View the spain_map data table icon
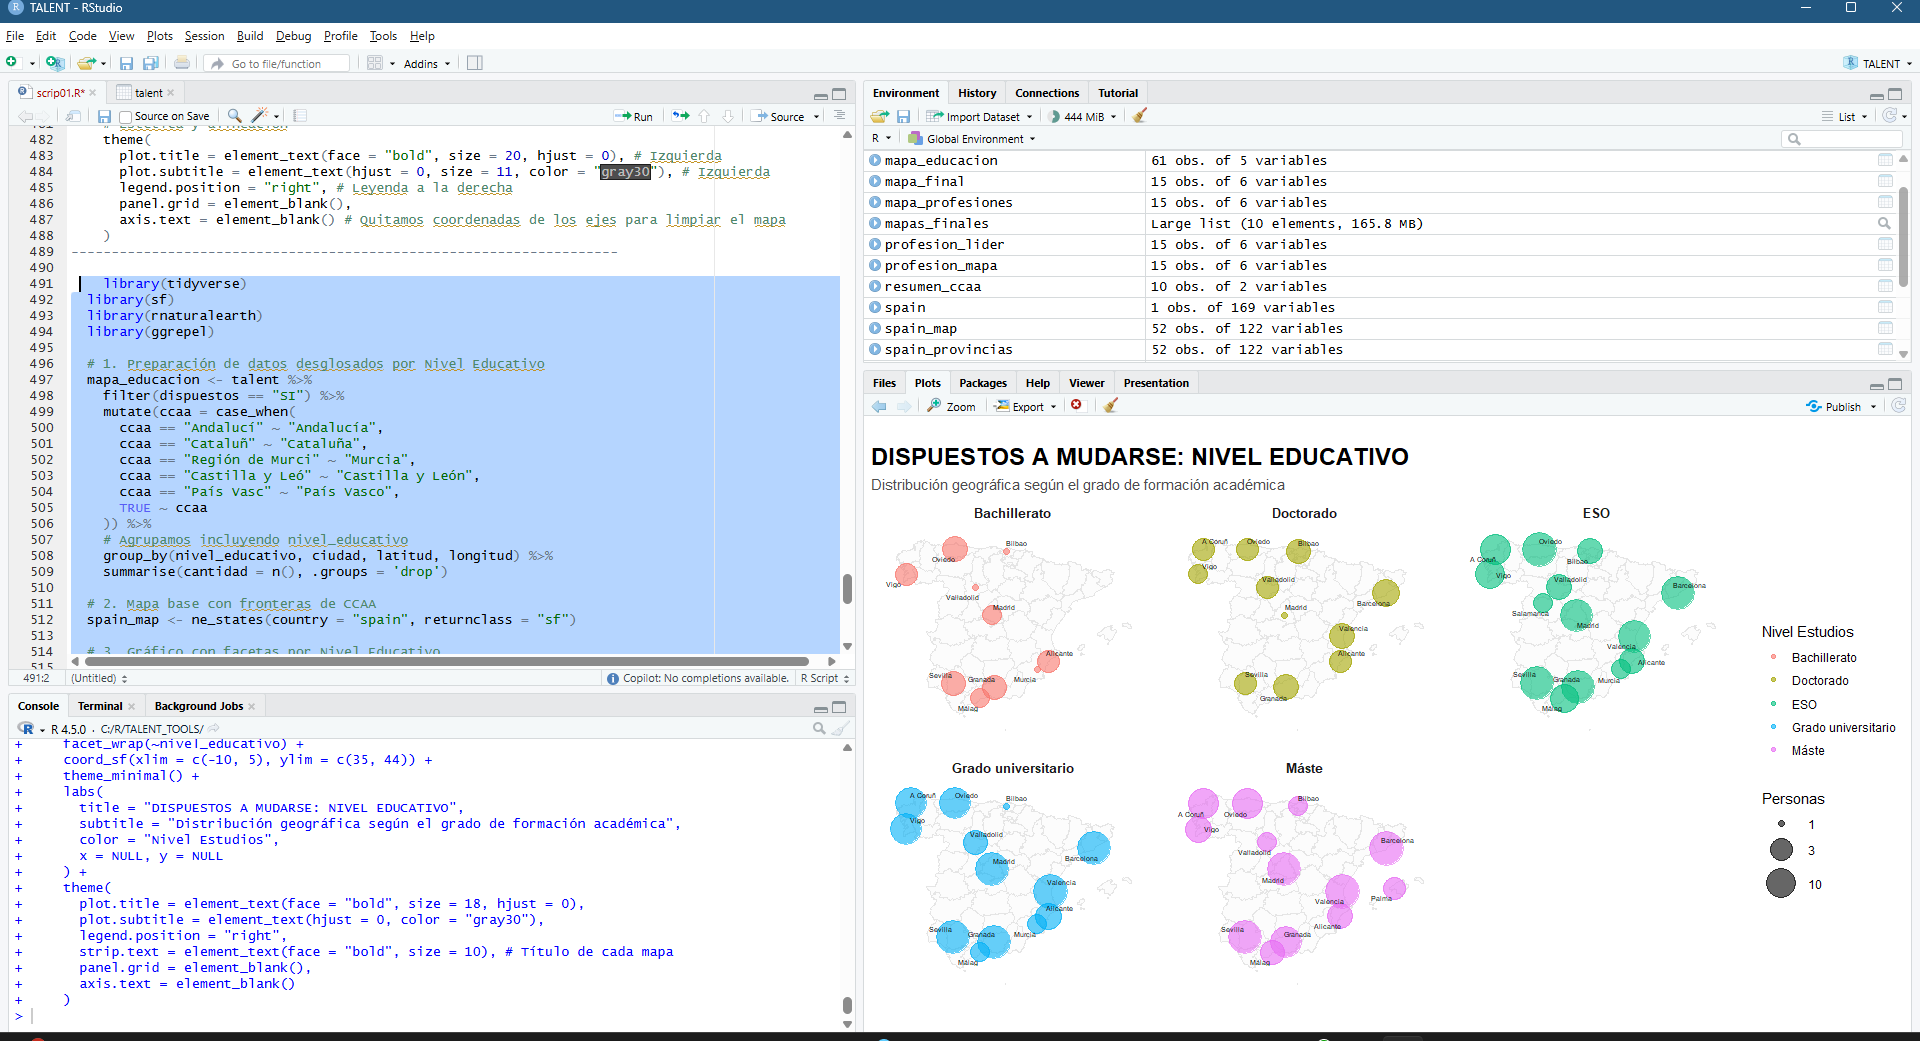Viewport: 1920px width, 1041px height. (x=1885, y=328)
